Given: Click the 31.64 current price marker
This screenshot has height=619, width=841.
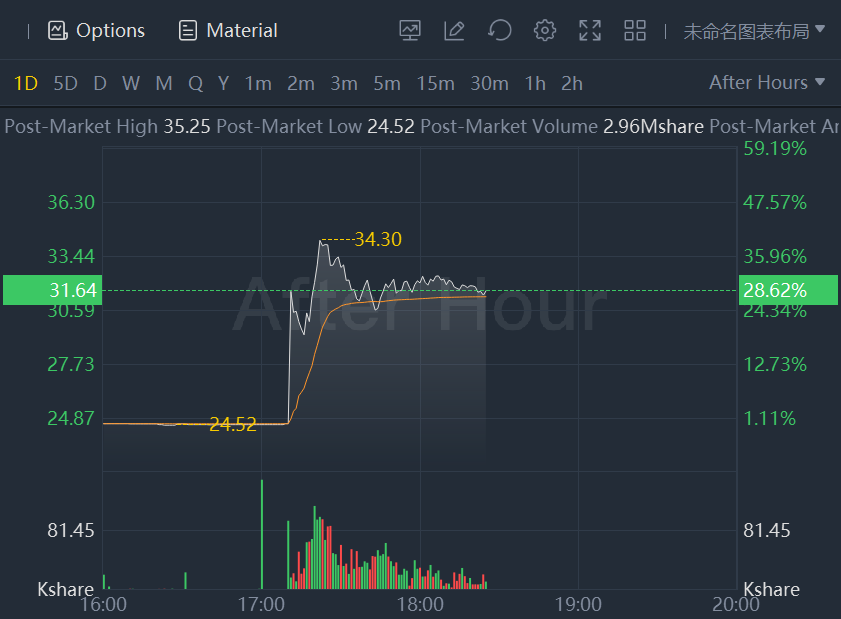Looking at the screenshot, I should (53, 290).
